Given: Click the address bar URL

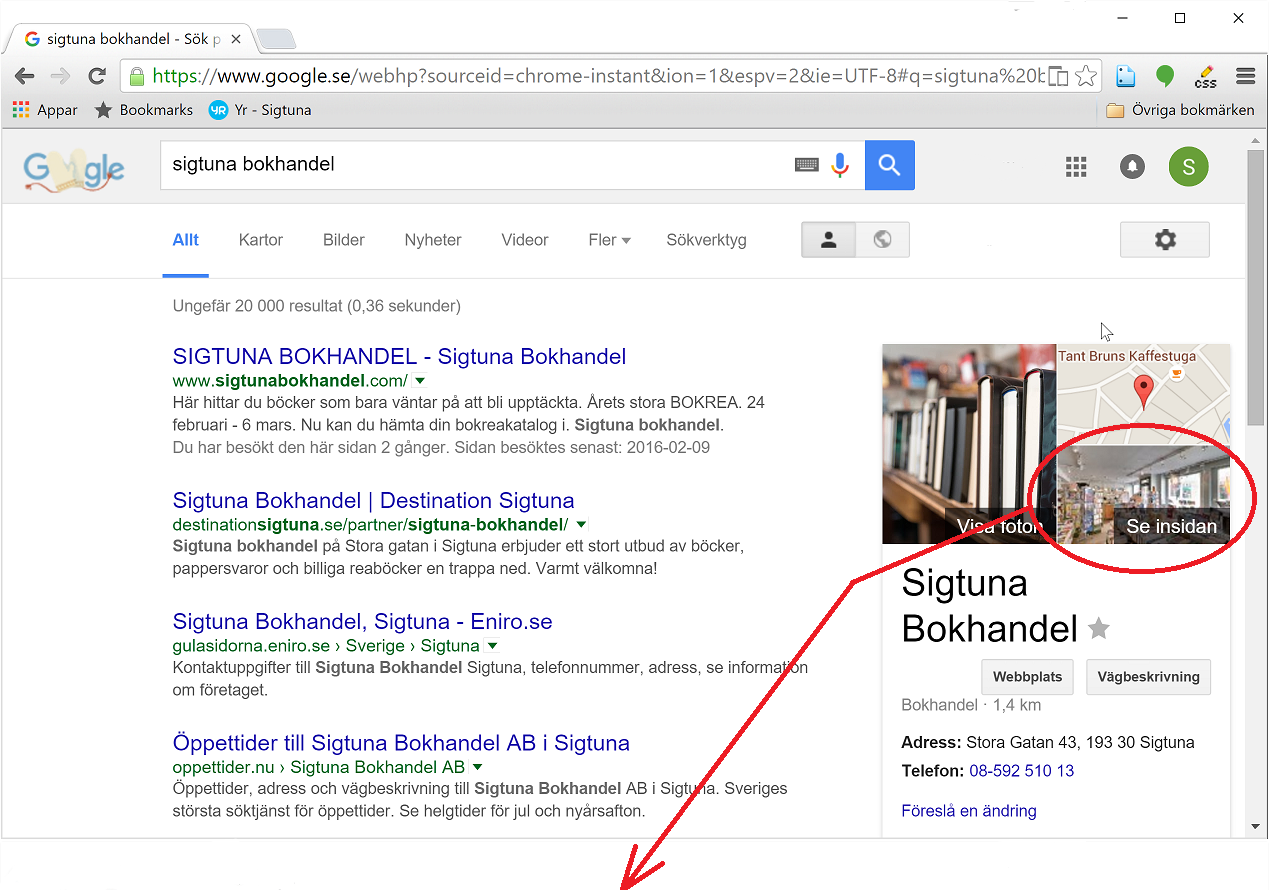Looking at the screenshot, I should tap(597, 77).
